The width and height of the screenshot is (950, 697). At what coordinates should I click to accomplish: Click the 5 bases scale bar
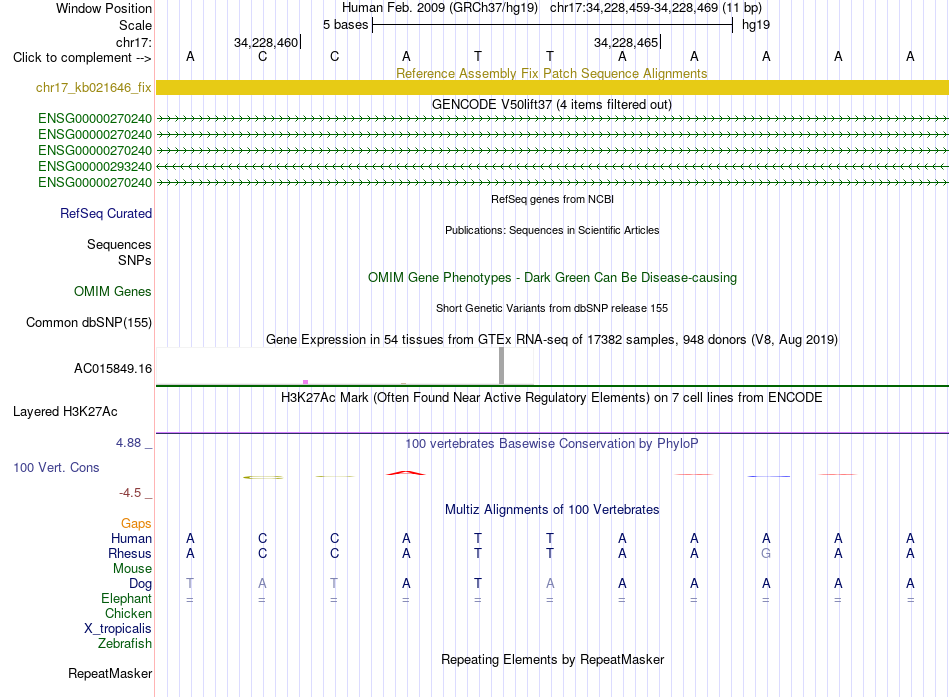[x=553, y=25]
